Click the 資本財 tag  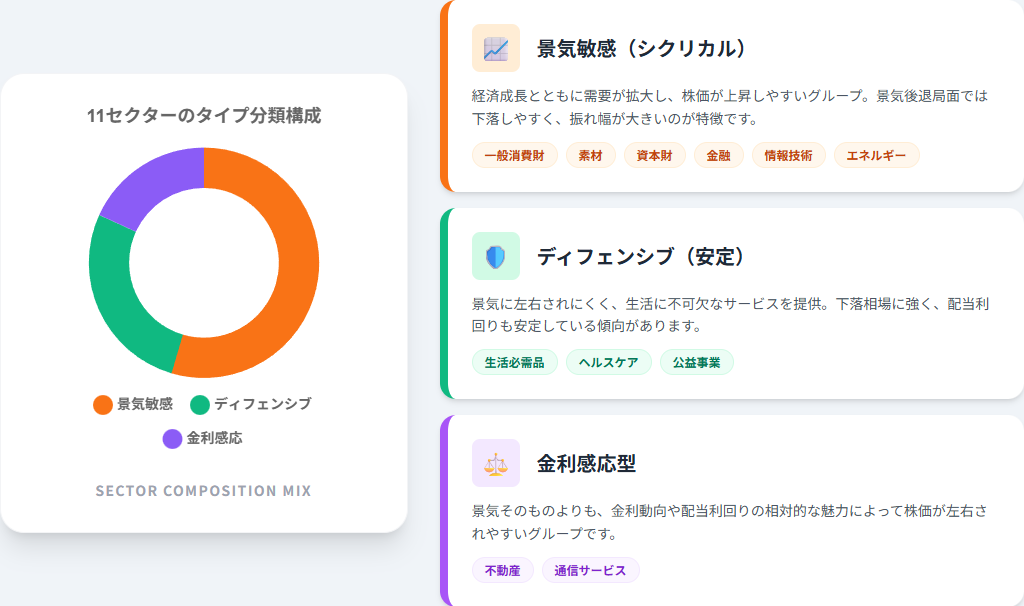coord(654,155)
